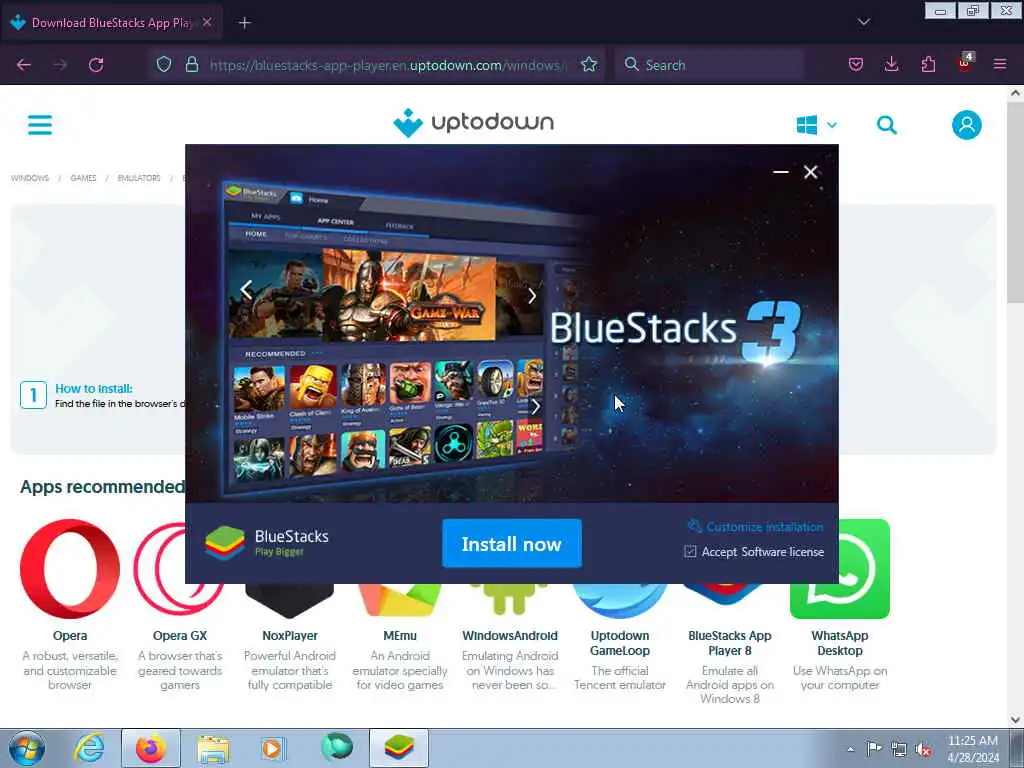
Task: Switch to Firefox in the taskbar
Action: pyautogui.click(x=151, y=748)
